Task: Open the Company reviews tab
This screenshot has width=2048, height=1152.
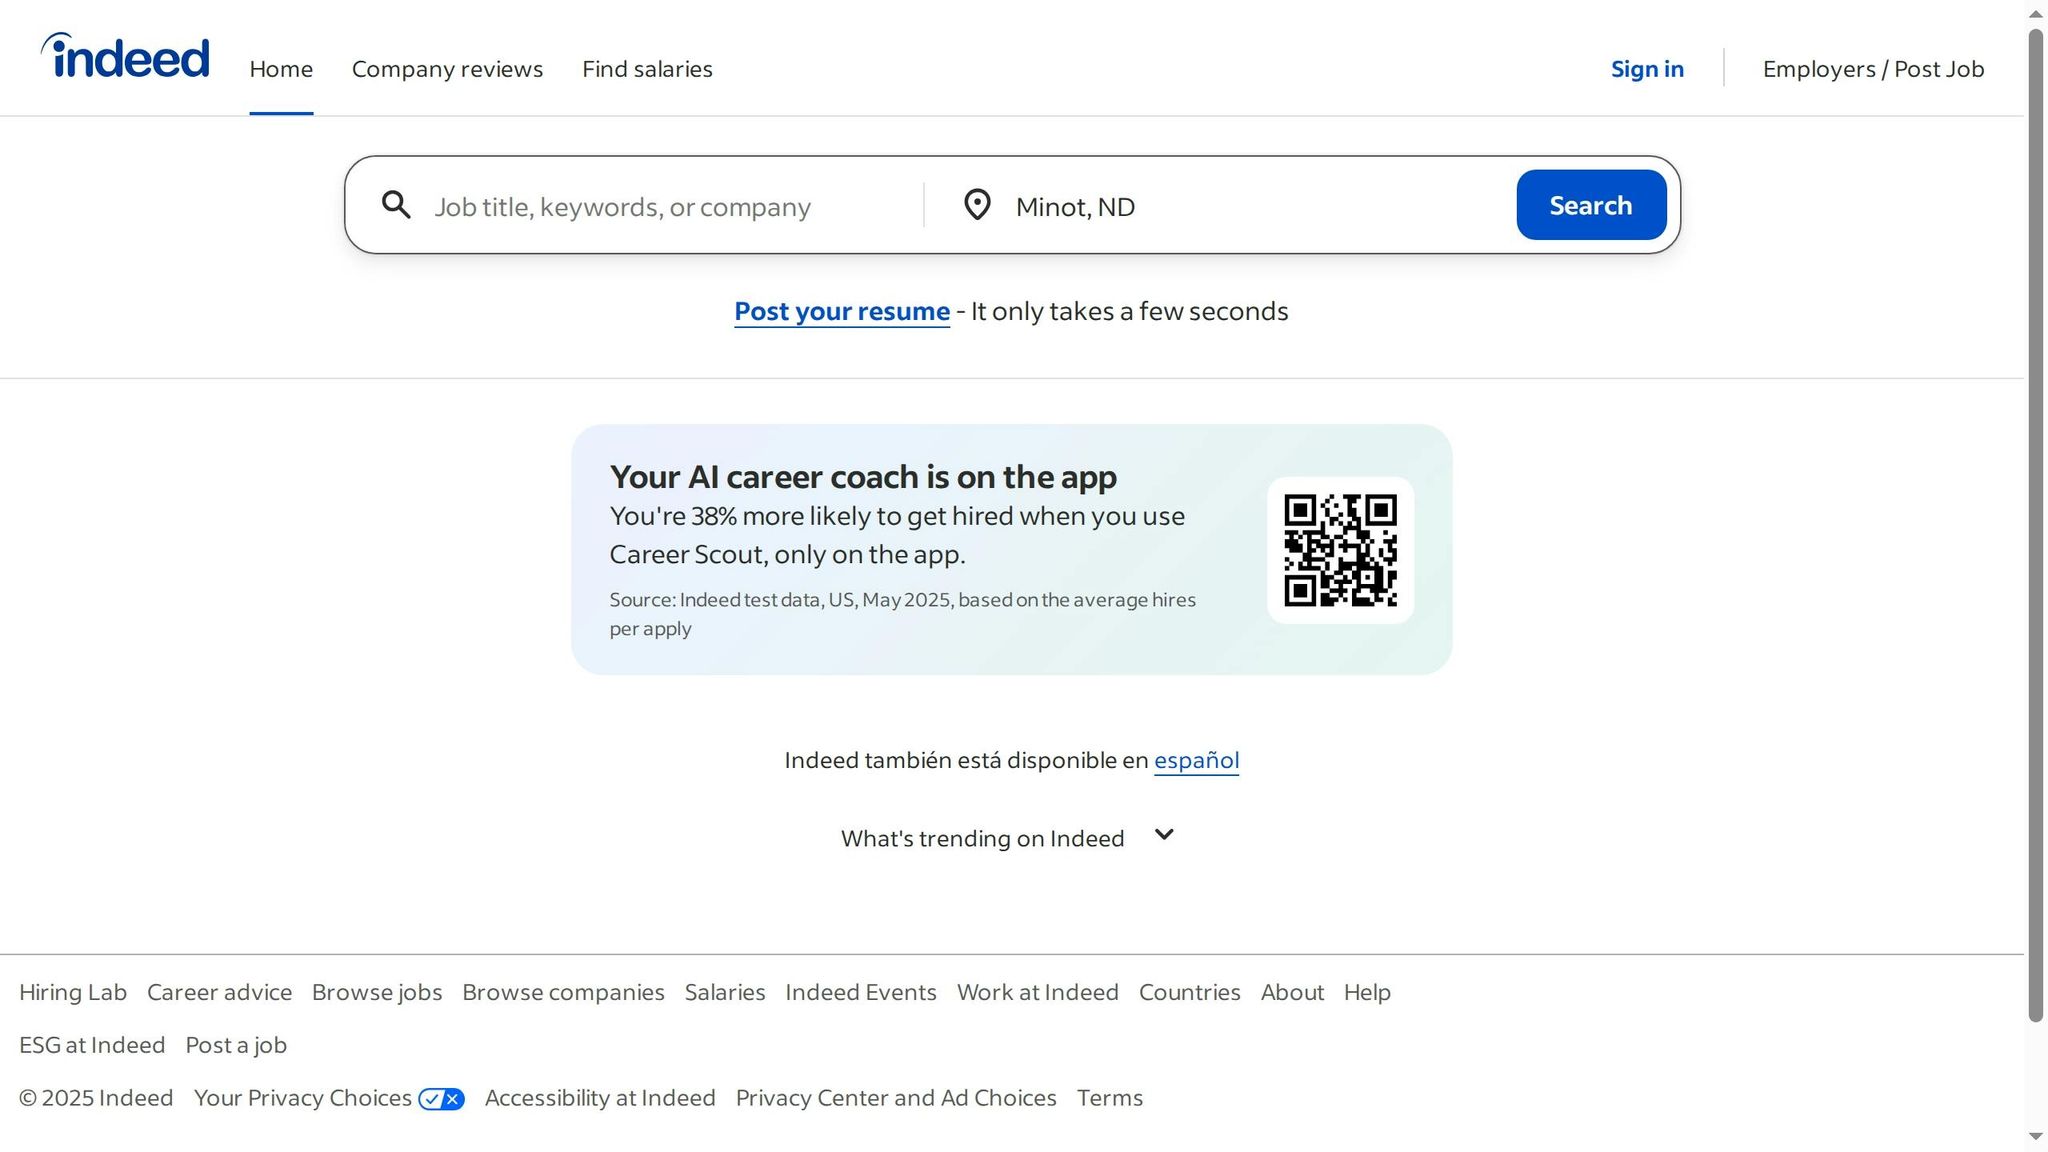Action: [x=447, y=69]
